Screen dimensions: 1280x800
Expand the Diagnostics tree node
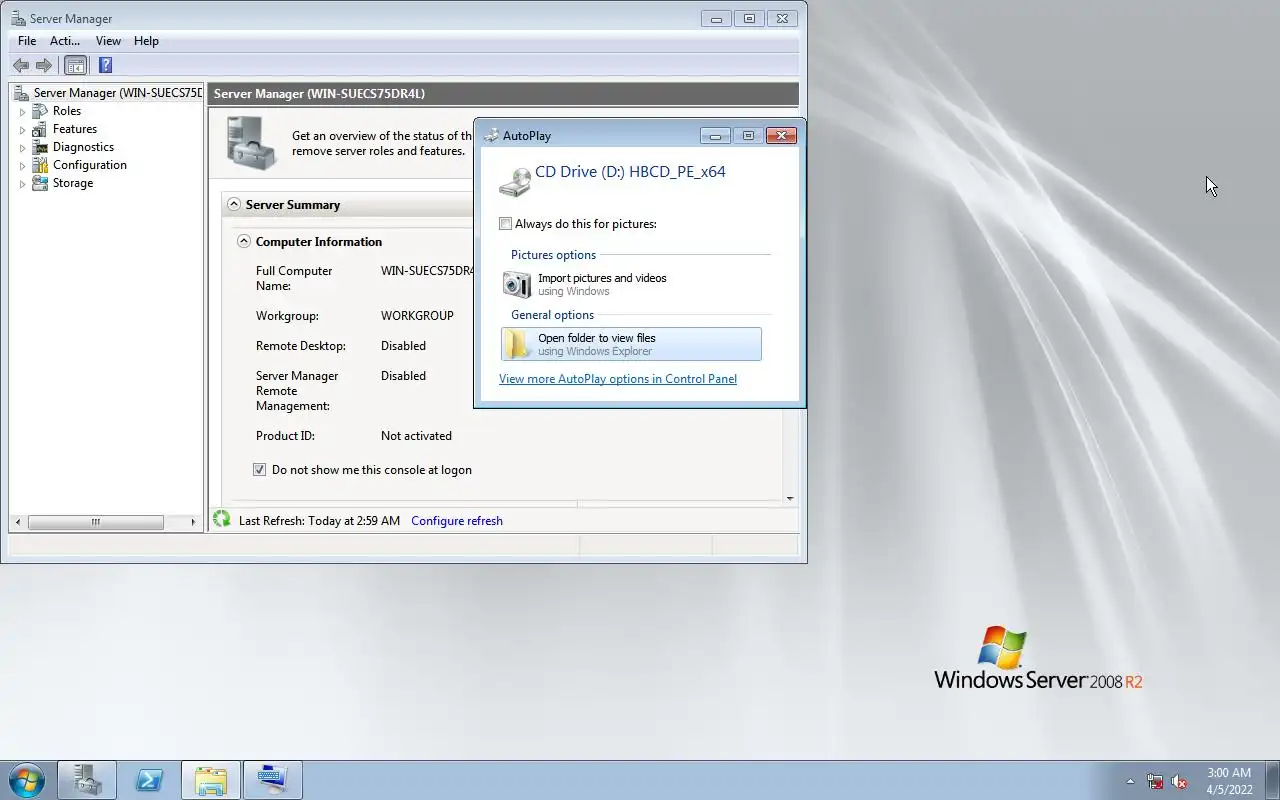(22, 148)
